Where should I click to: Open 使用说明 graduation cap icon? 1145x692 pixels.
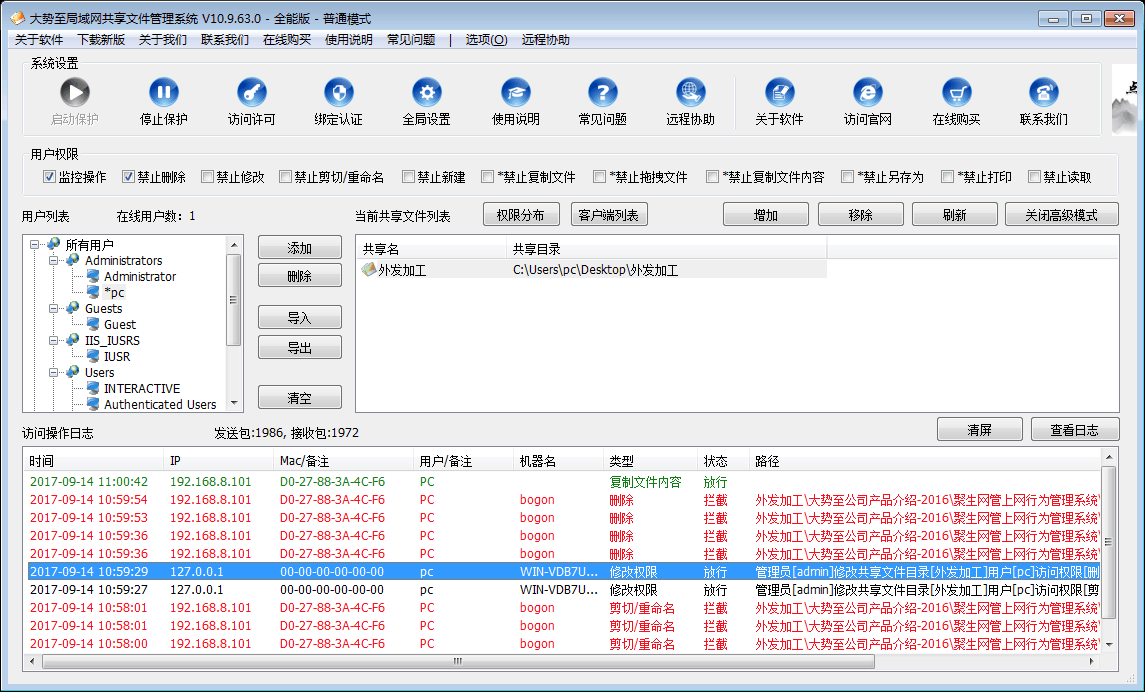click(x=515, y=93)
